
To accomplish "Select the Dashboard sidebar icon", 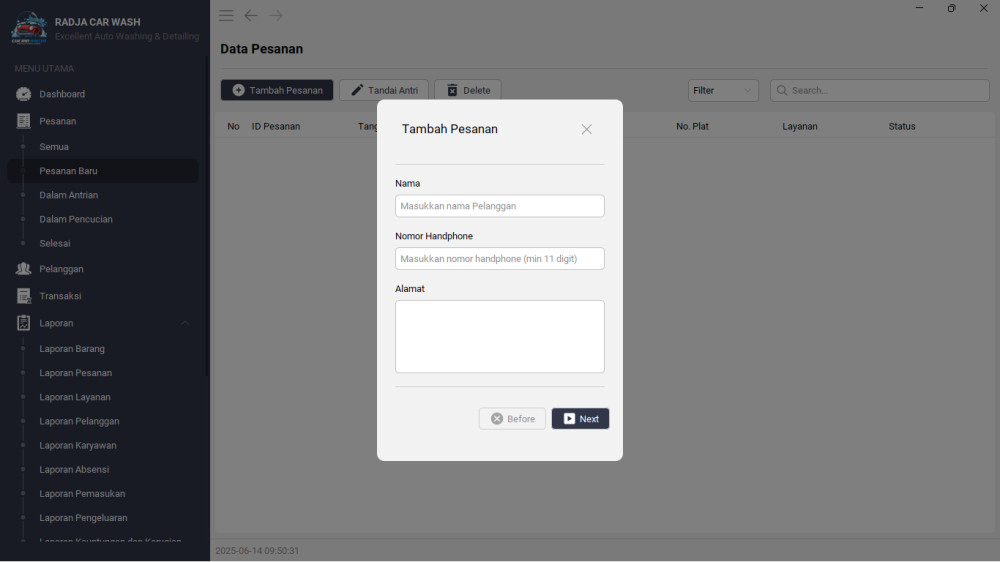I will (24, 94).
